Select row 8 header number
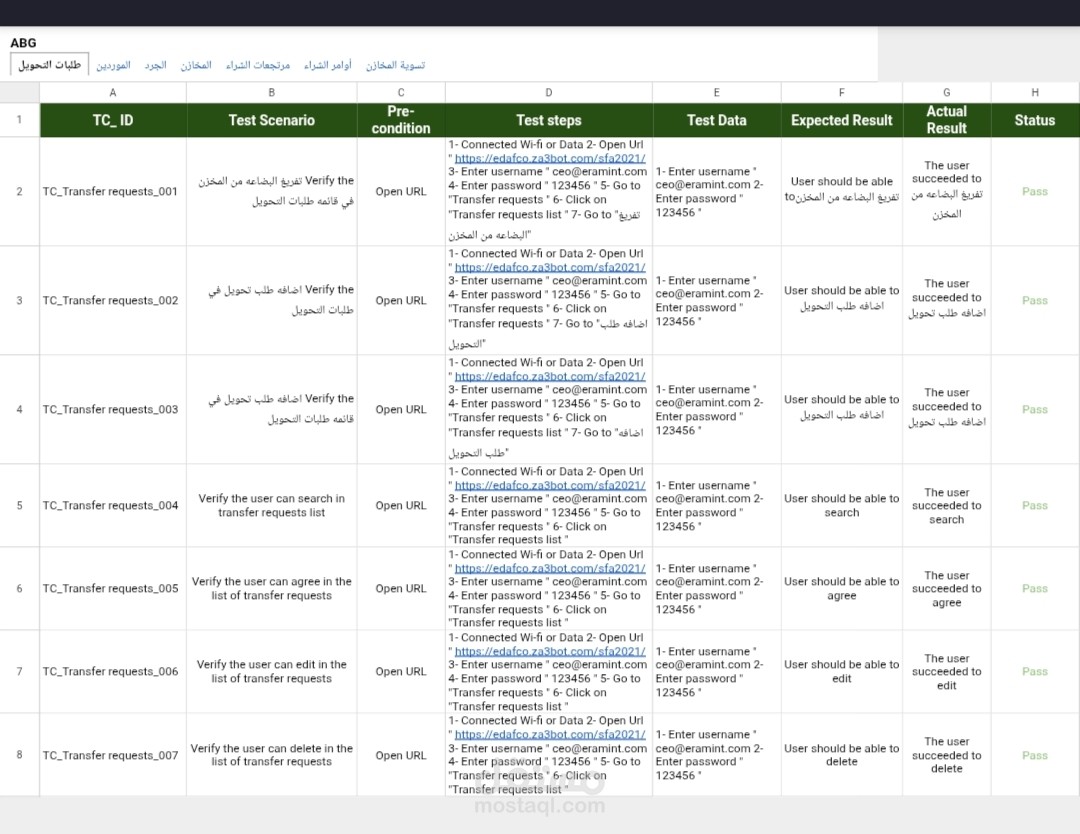 coord(19,755)
